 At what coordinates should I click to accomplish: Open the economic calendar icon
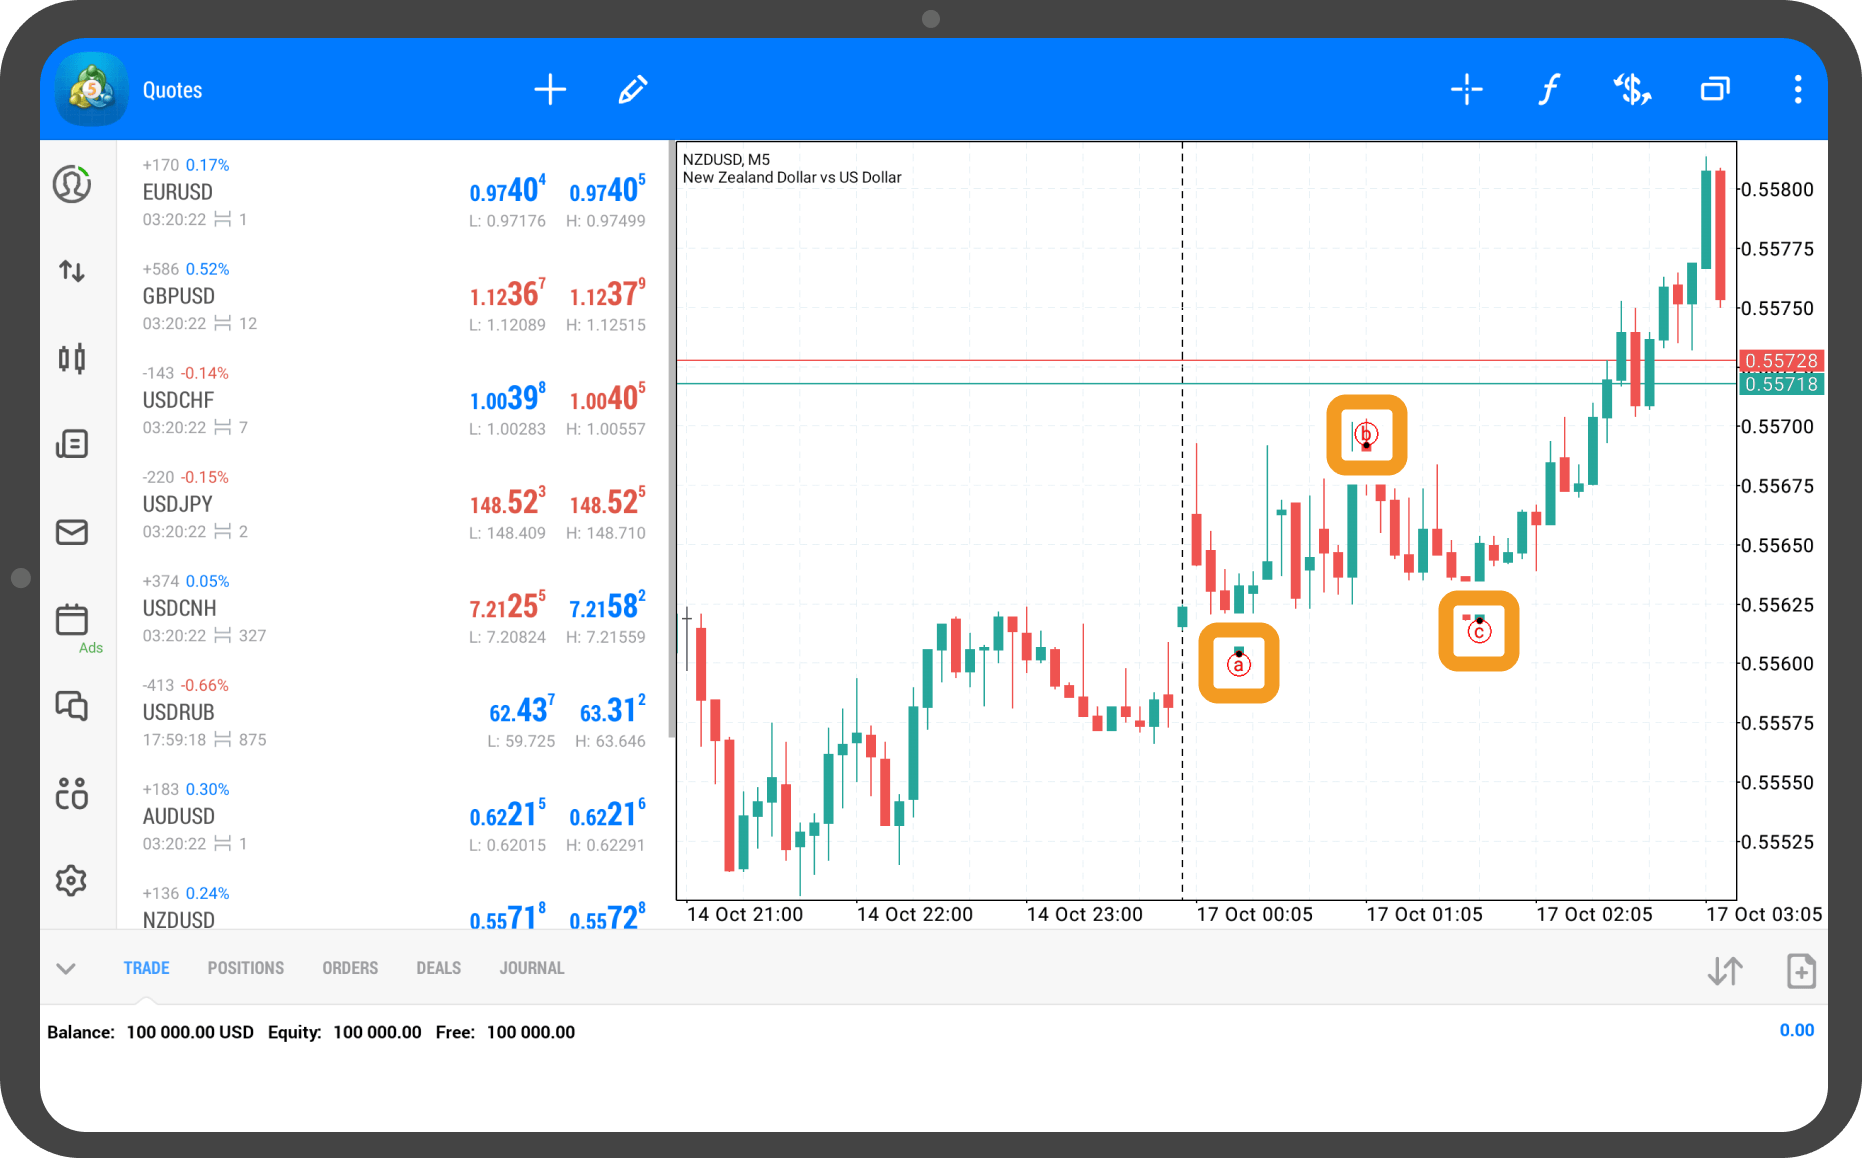coord(72,620)
